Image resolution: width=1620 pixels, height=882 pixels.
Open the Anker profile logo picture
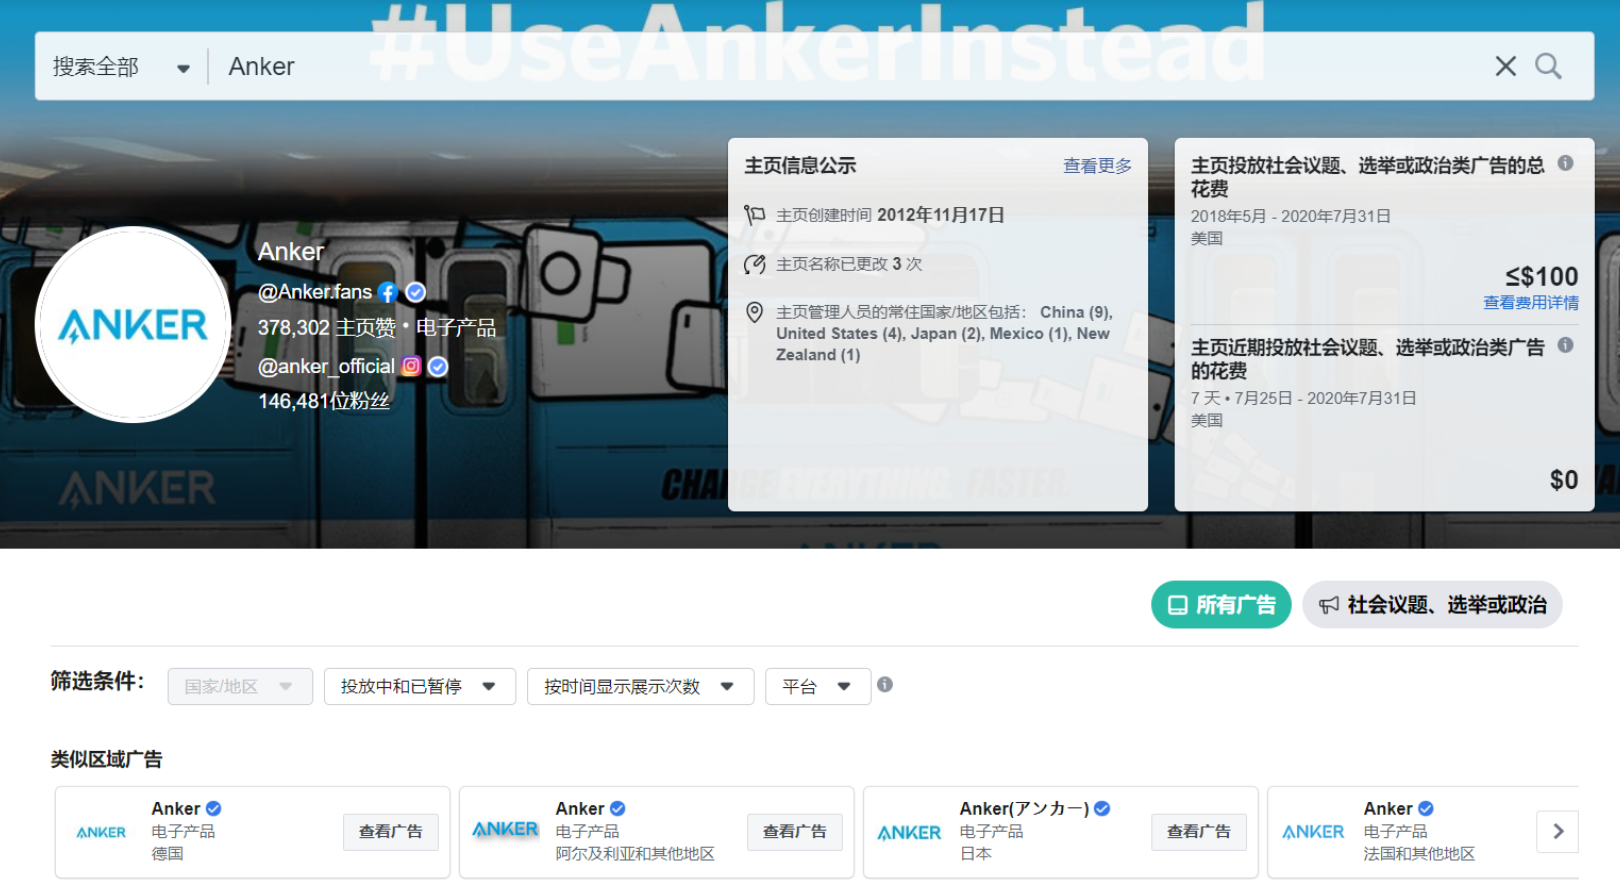[x=133, y=325]
